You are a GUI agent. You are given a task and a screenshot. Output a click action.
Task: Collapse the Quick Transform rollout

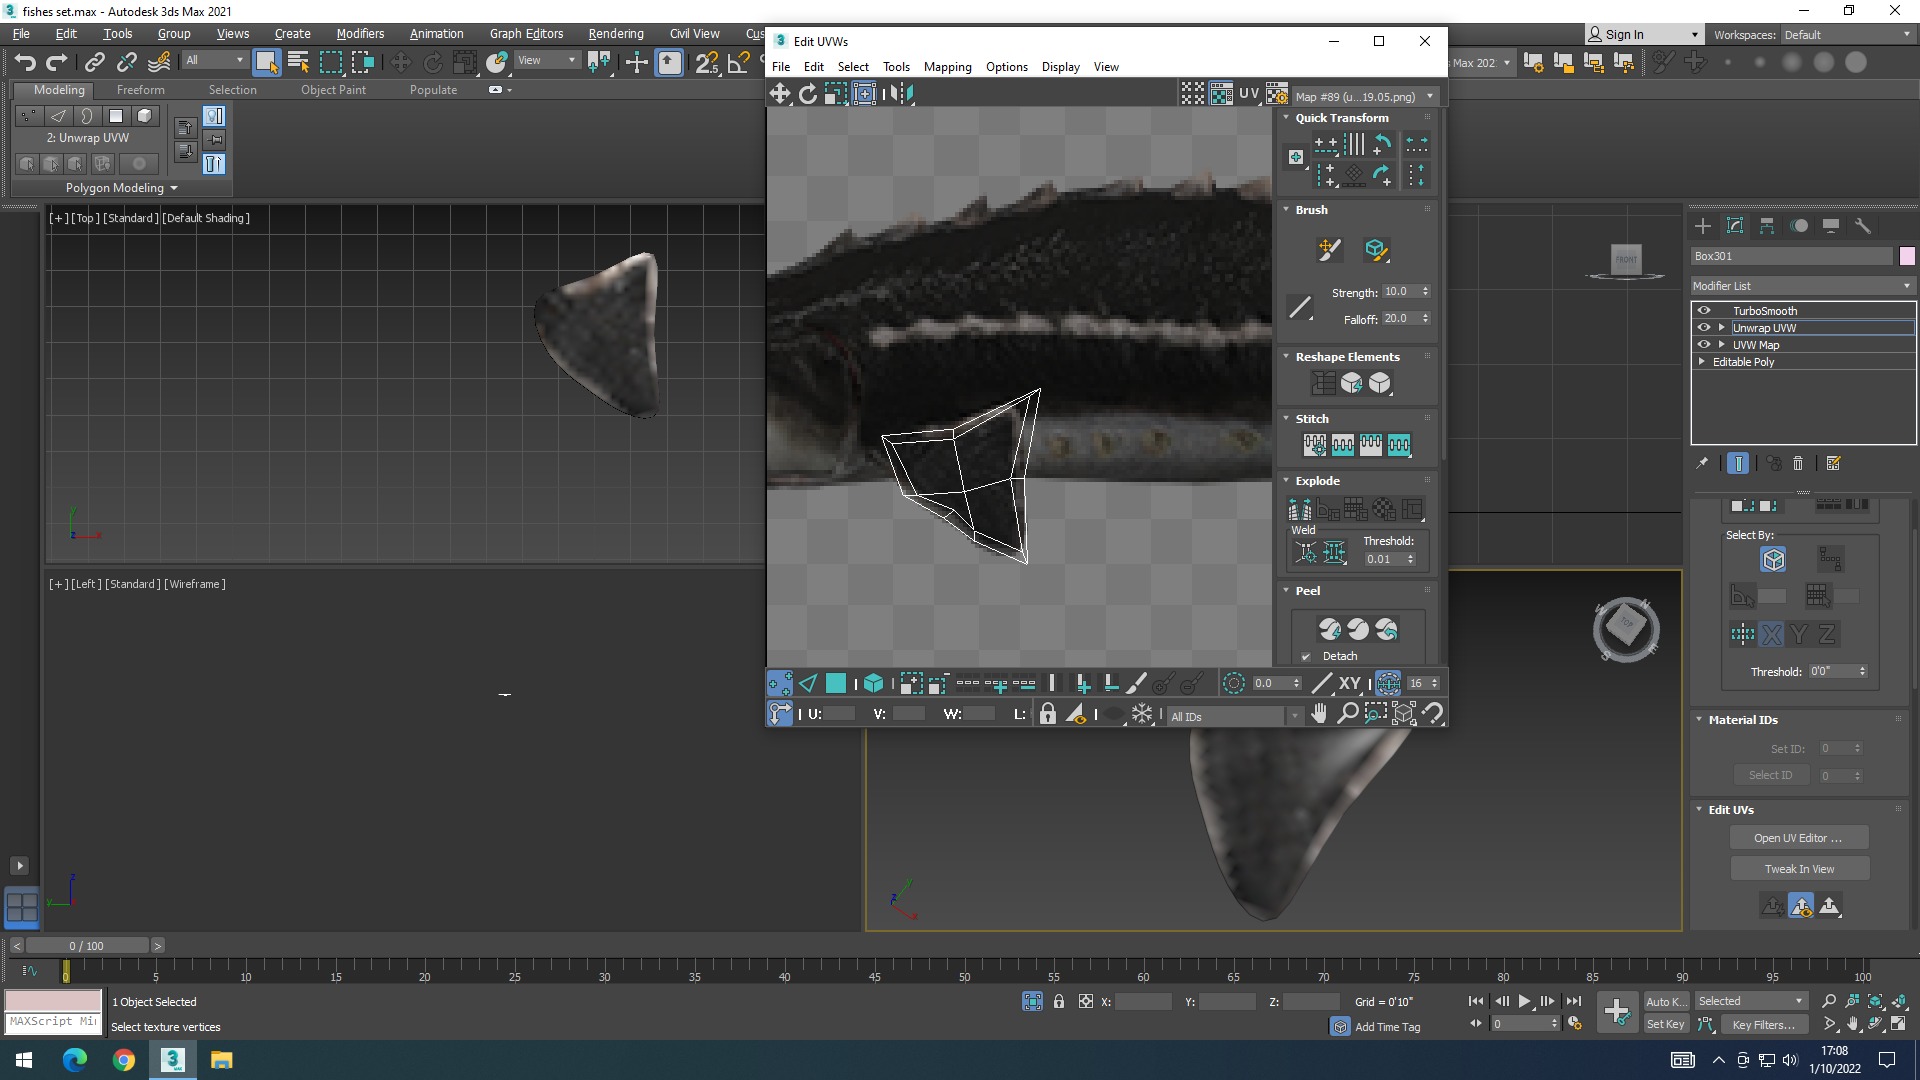pos(1287,118)
